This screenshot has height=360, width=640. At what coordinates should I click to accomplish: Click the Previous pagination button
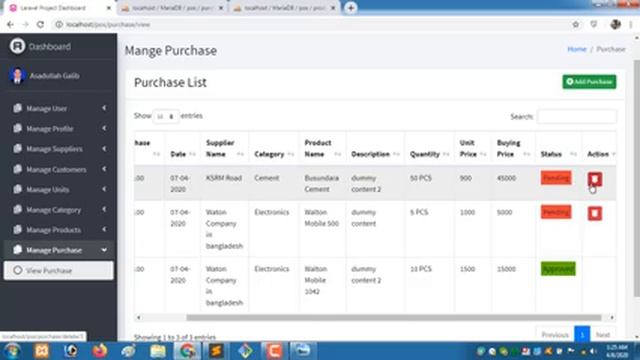pyautogui.click(x=555, y=335)
